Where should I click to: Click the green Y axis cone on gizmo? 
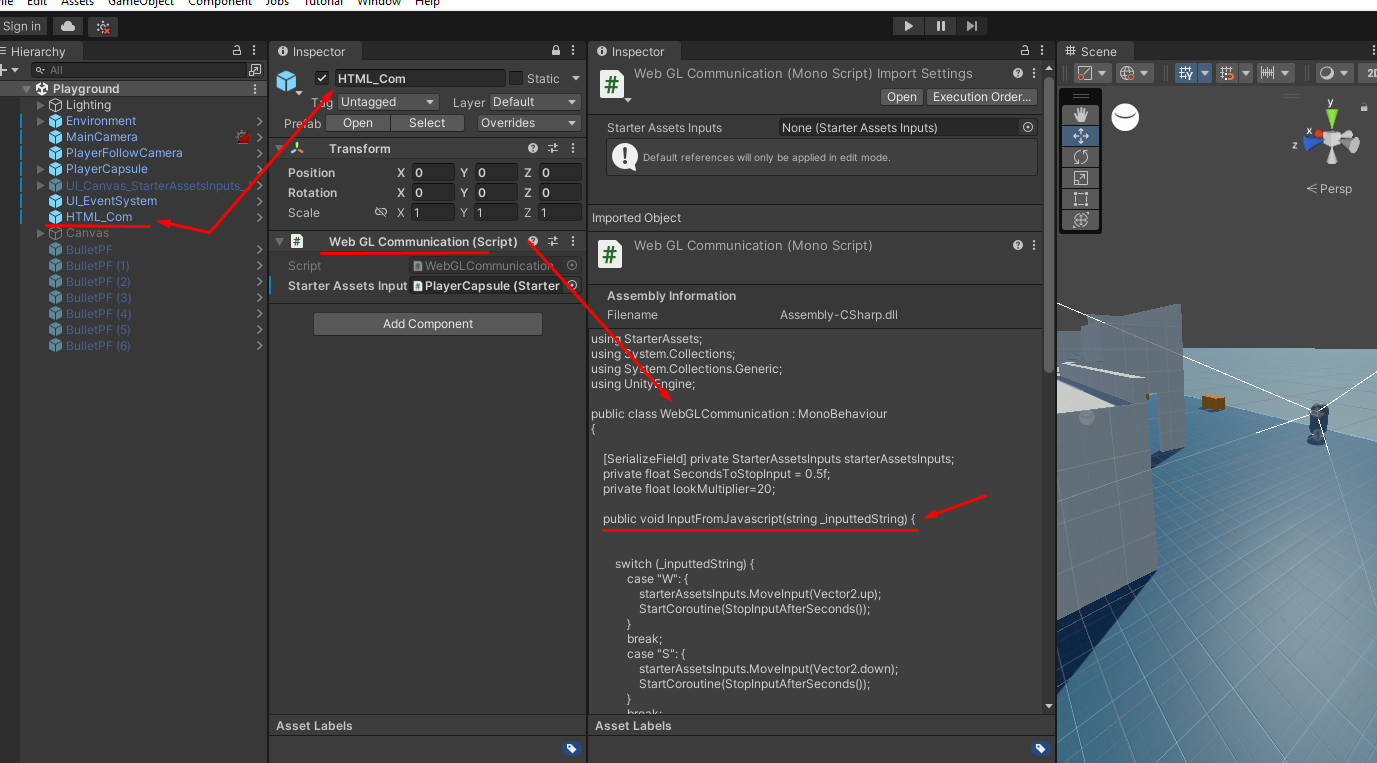click(x=1331, y=120)
